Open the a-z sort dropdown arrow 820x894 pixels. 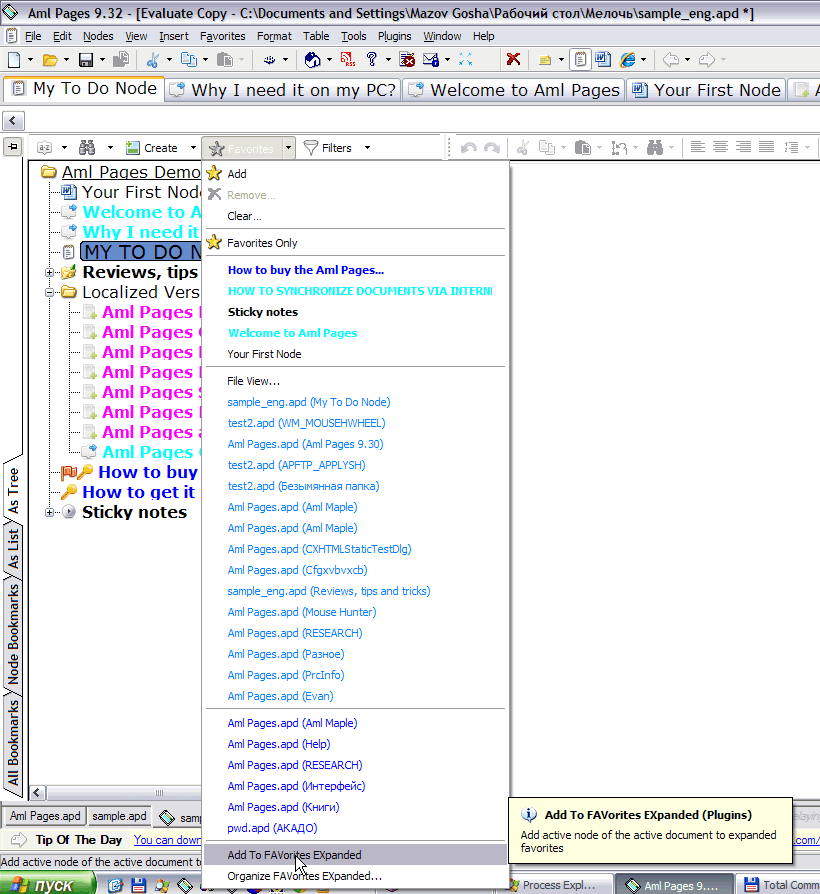[64, 148]
